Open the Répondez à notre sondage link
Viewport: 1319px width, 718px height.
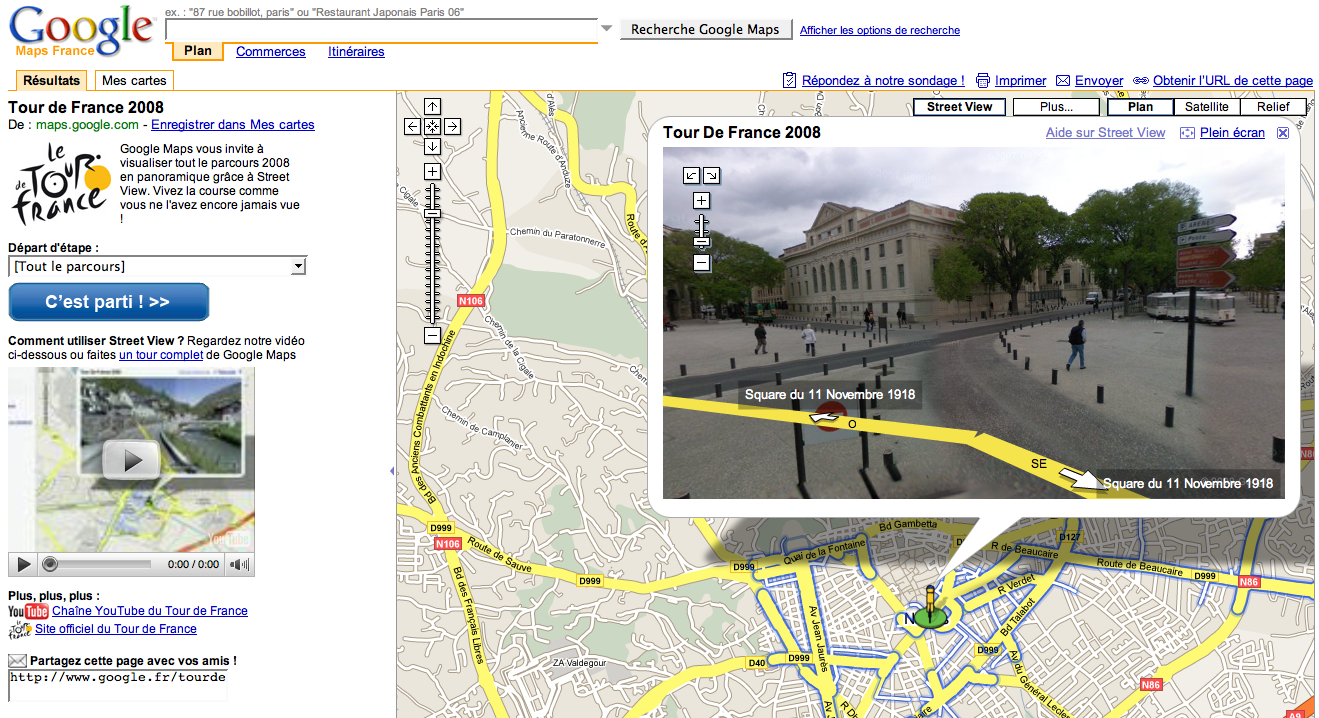click(x=883, y=80)
